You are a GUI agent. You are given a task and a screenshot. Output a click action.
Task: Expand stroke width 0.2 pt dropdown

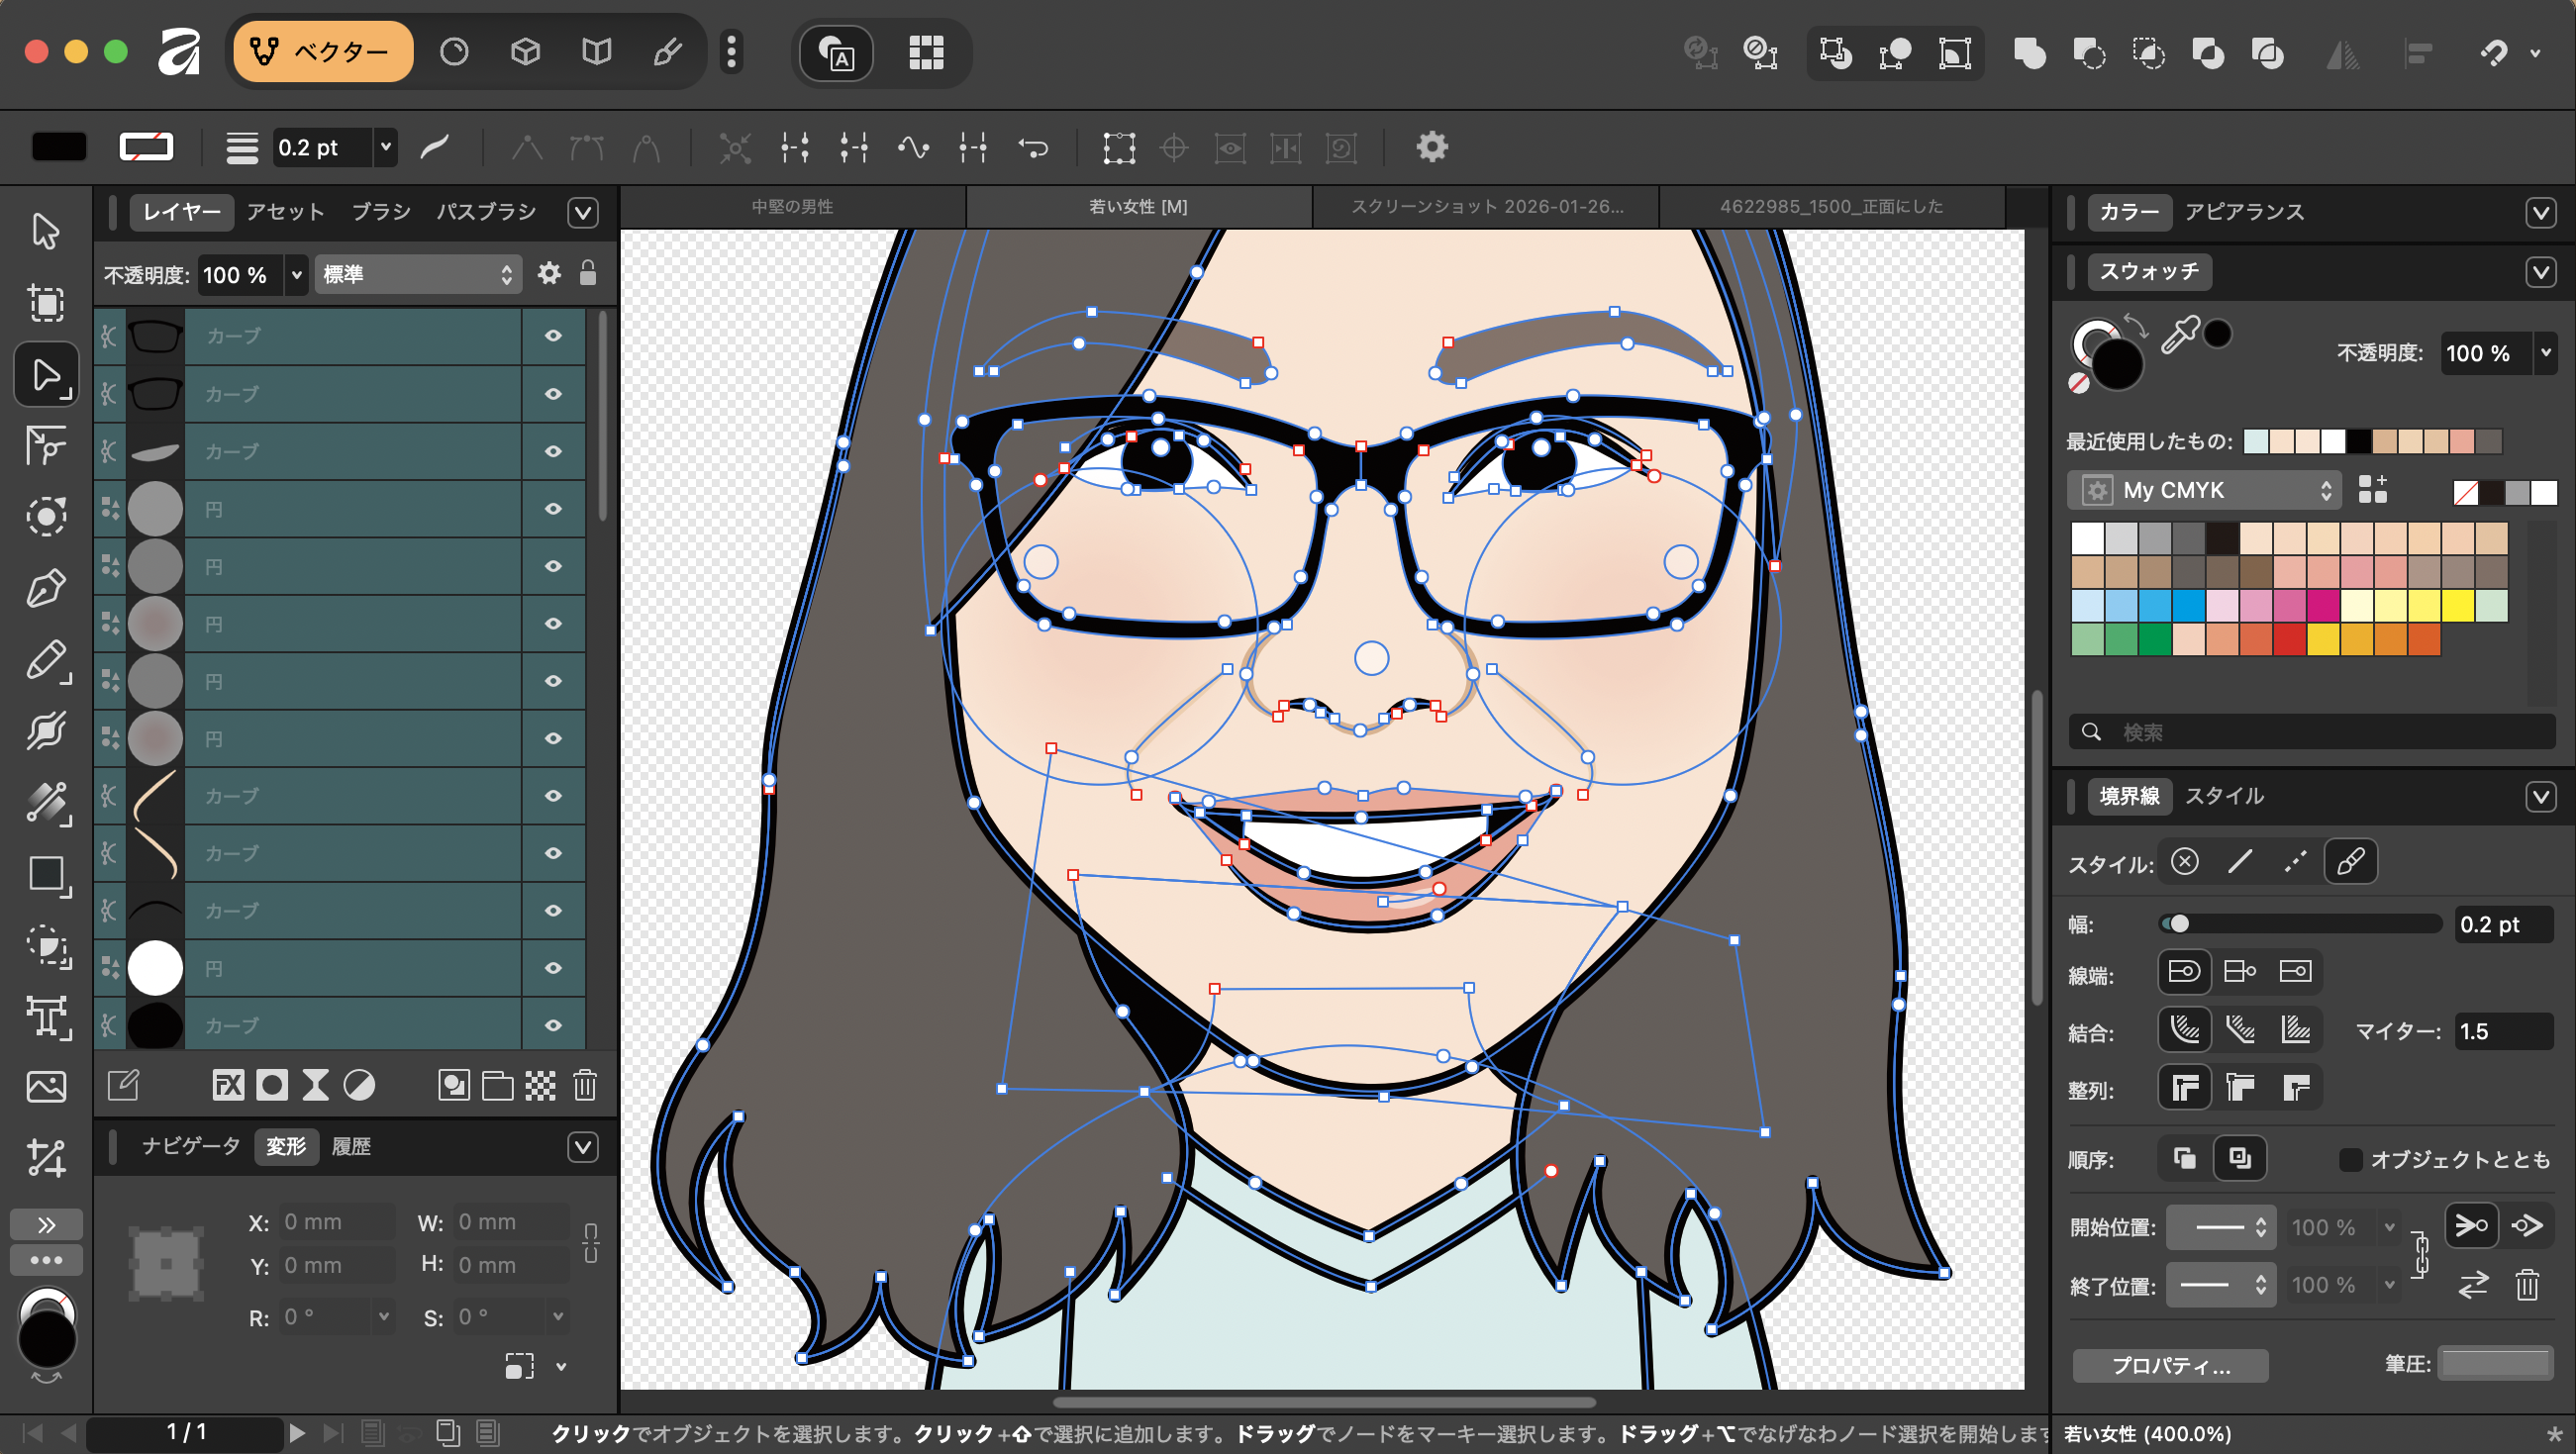click(x=385, y=147)
